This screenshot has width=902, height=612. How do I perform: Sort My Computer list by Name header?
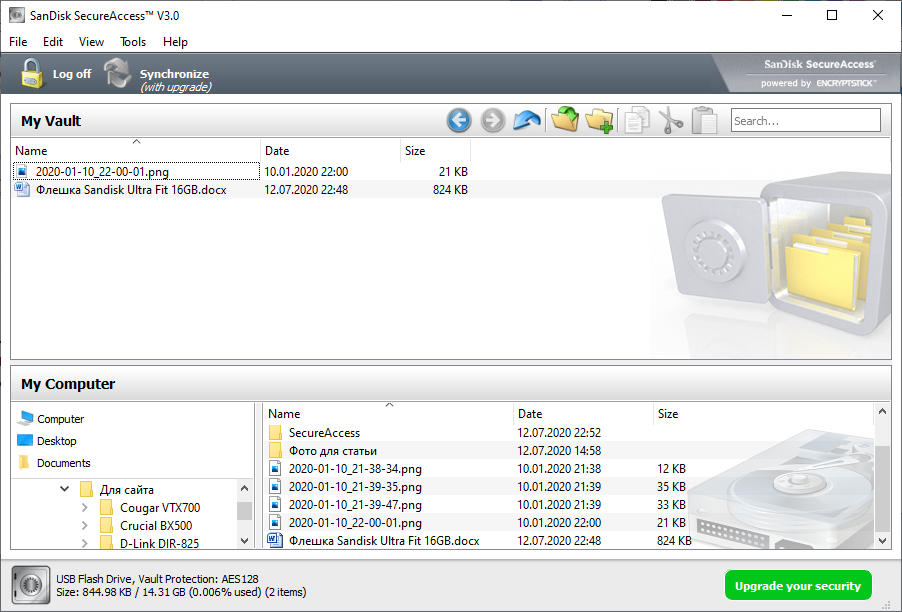tap(389, 413)
